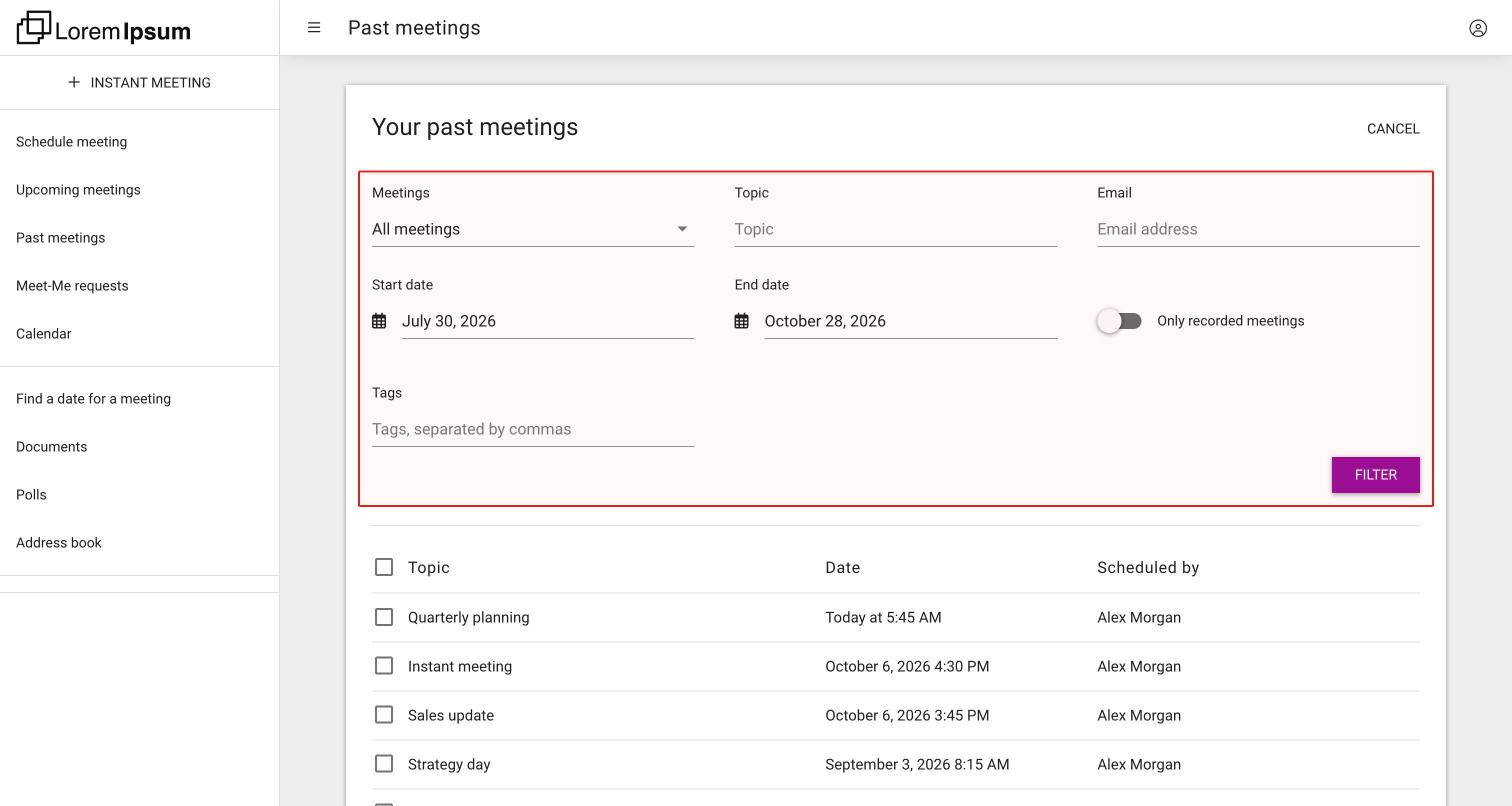Click date Today at 5:45 AM
Viewport: 1512px width, 806px height.
pyautogui.click(x=883, y=617)
